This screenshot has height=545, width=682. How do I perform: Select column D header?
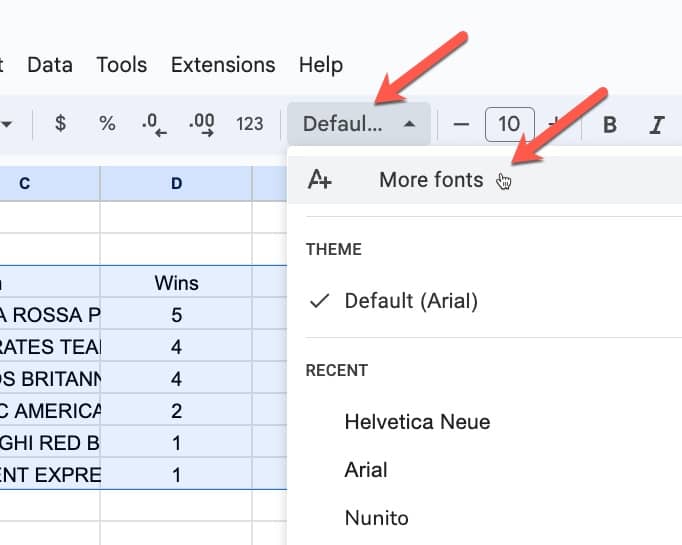176,183
